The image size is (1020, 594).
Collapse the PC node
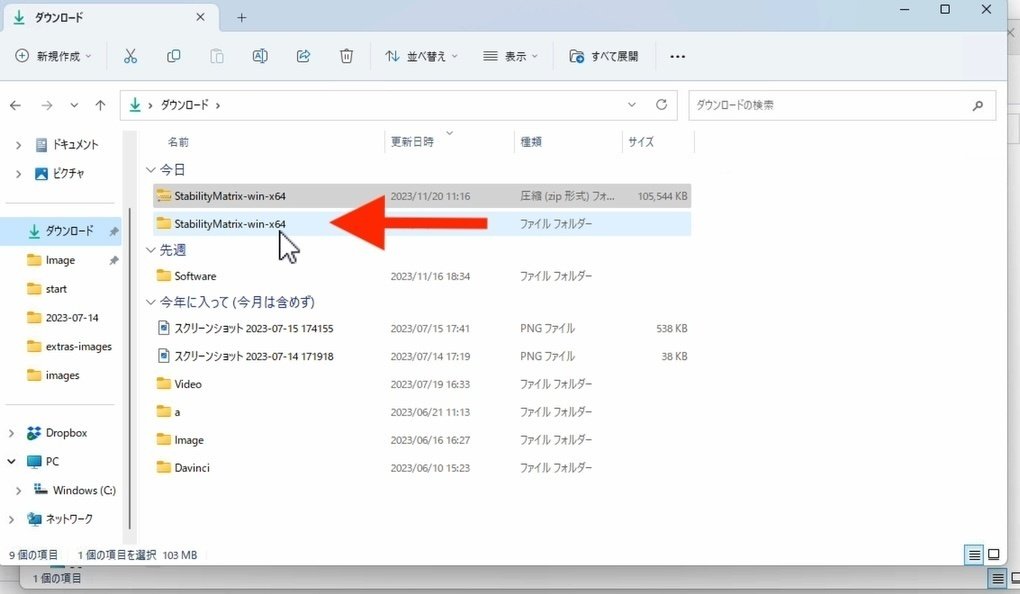point(11,461)
